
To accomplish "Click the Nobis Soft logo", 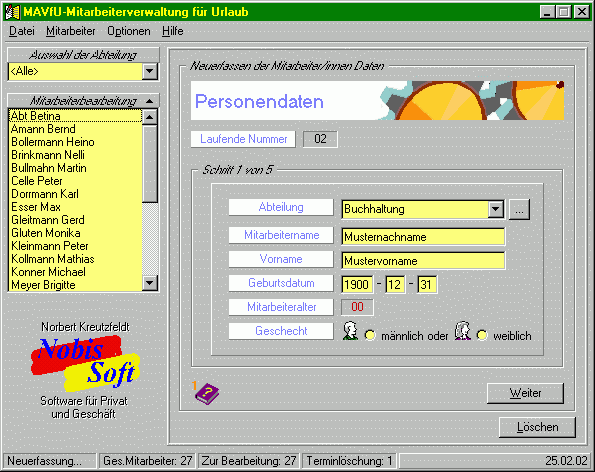I will (85, 363).
